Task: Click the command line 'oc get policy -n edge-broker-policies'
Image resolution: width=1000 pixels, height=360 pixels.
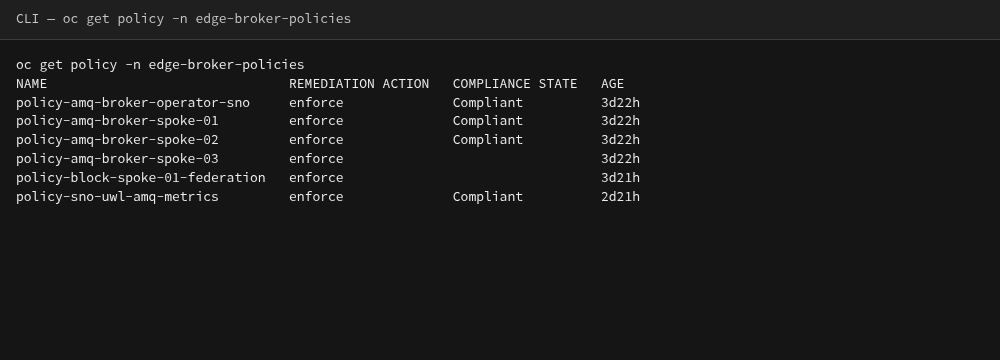Action: pyautogui.click(x=160, y=64)
